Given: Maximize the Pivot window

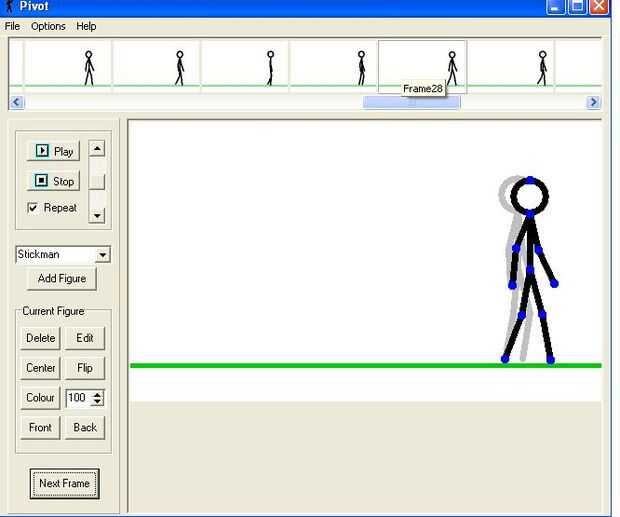Looking at the screenshot, I should click(577, 7).
